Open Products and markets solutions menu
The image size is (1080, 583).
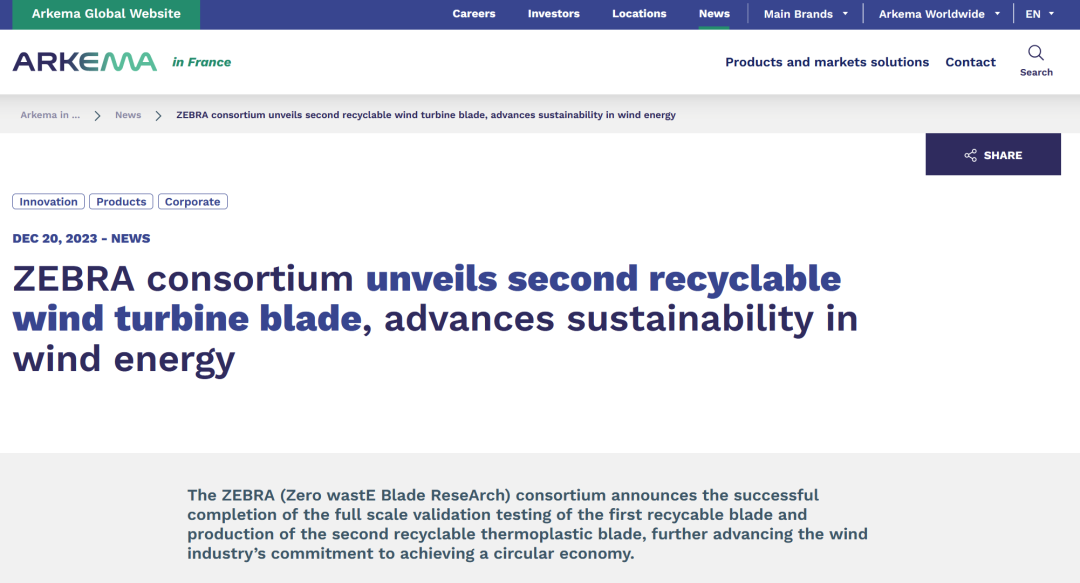pyautogui.click(x=827, y=62)
